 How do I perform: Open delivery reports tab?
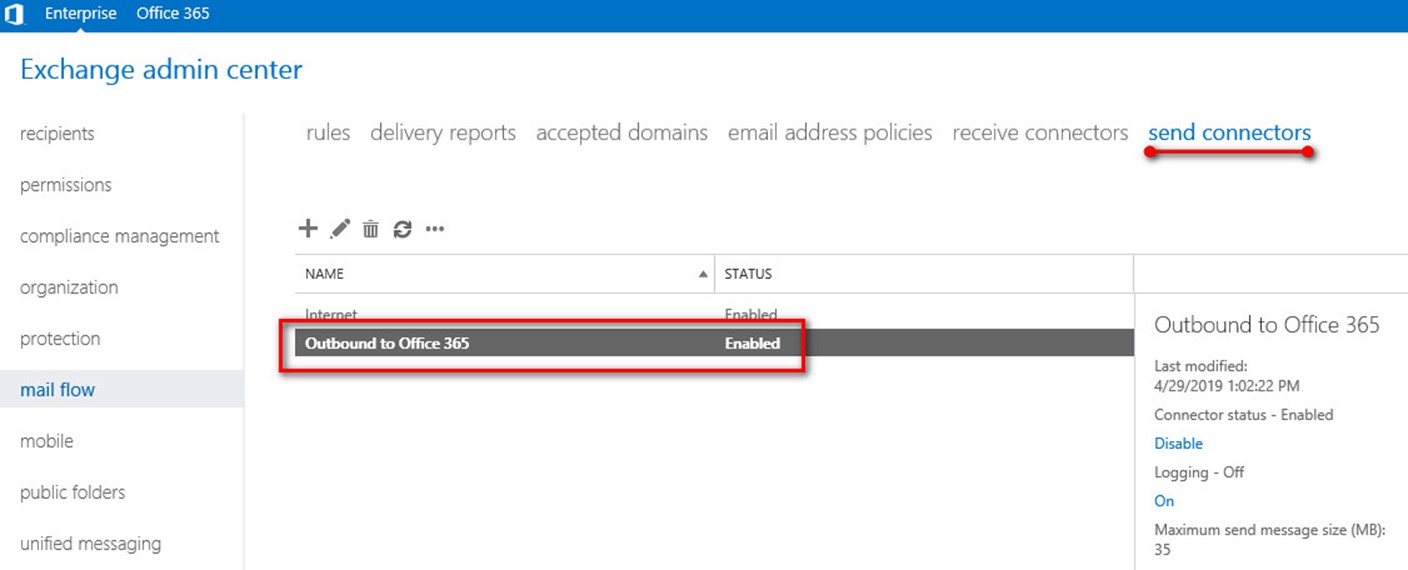tap(443, 133)
